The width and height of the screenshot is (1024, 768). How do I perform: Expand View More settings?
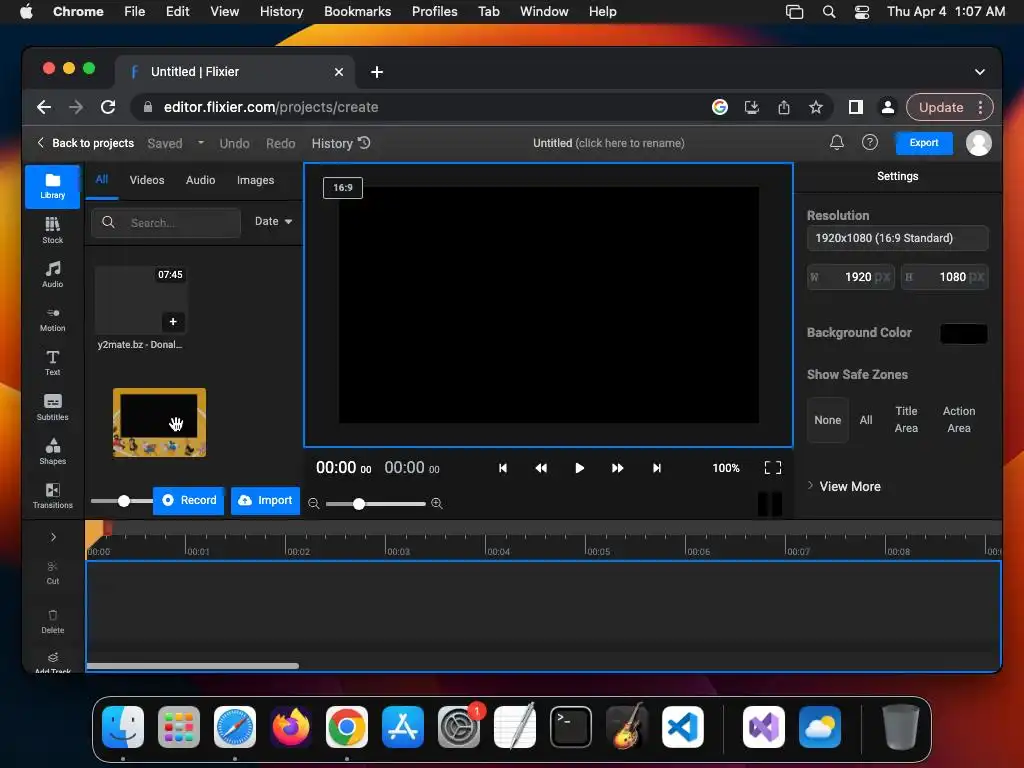click(844, 486)
